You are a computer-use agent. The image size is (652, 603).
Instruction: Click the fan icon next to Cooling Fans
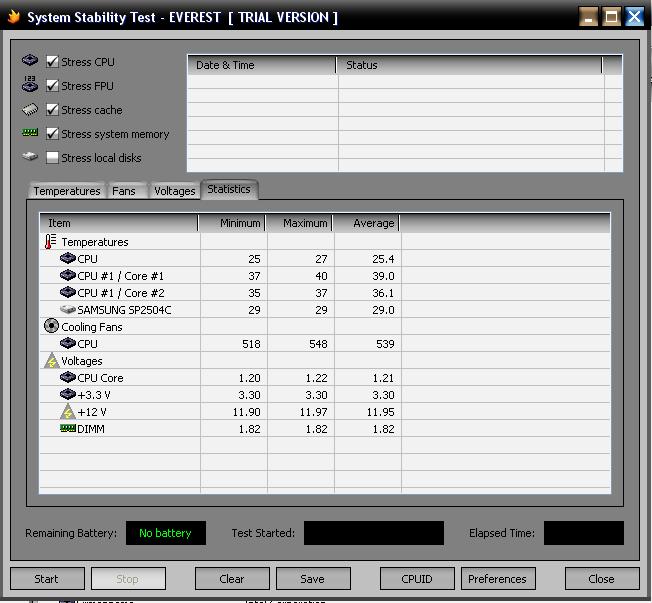coord(51,326)
